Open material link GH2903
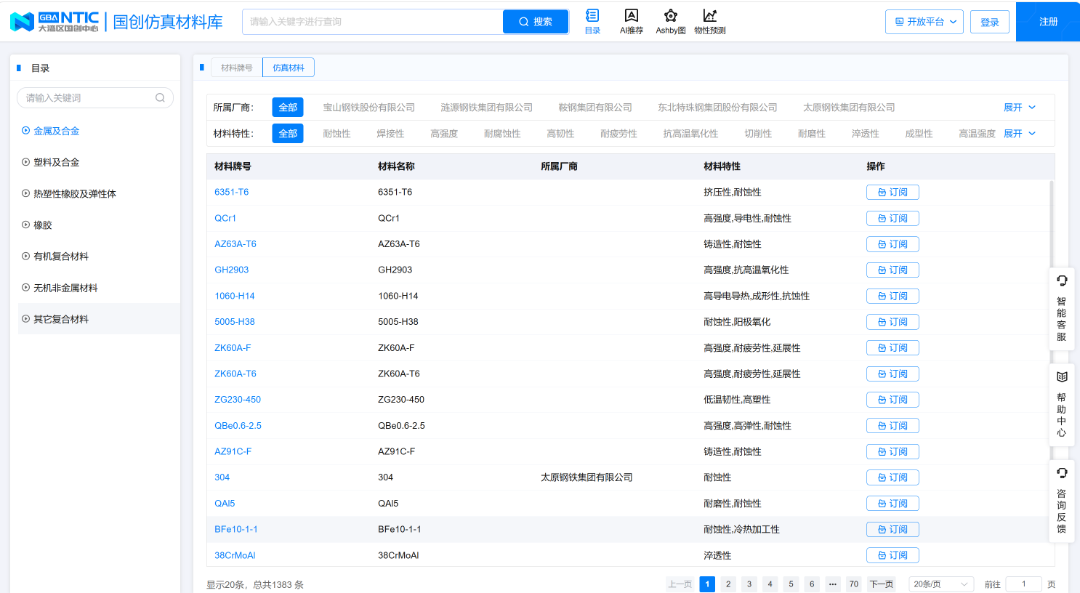Image resolution: width=1080 pixels, height=593 pixels. tap(231, 270)
